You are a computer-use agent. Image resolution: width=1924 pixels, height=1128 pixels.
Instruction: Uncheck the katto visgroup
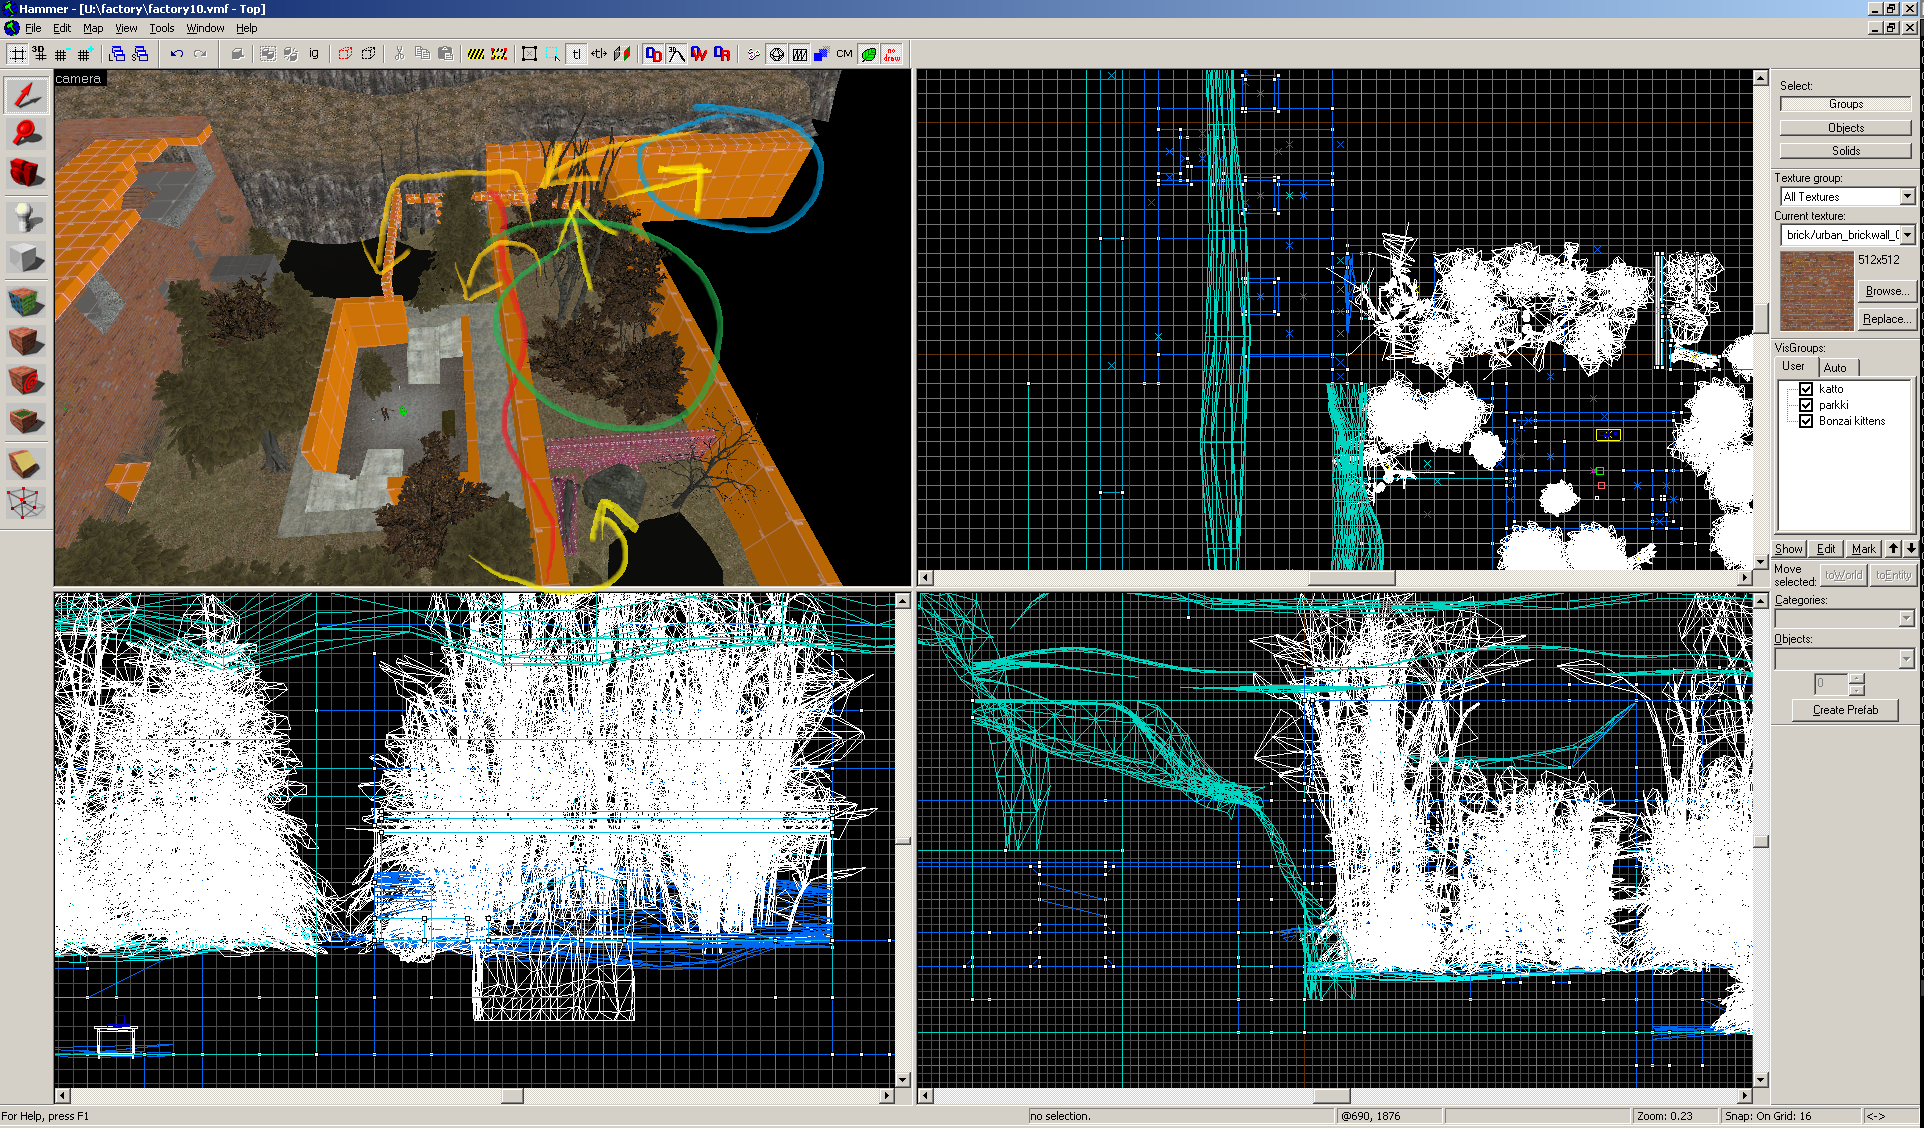[1806, 389]
